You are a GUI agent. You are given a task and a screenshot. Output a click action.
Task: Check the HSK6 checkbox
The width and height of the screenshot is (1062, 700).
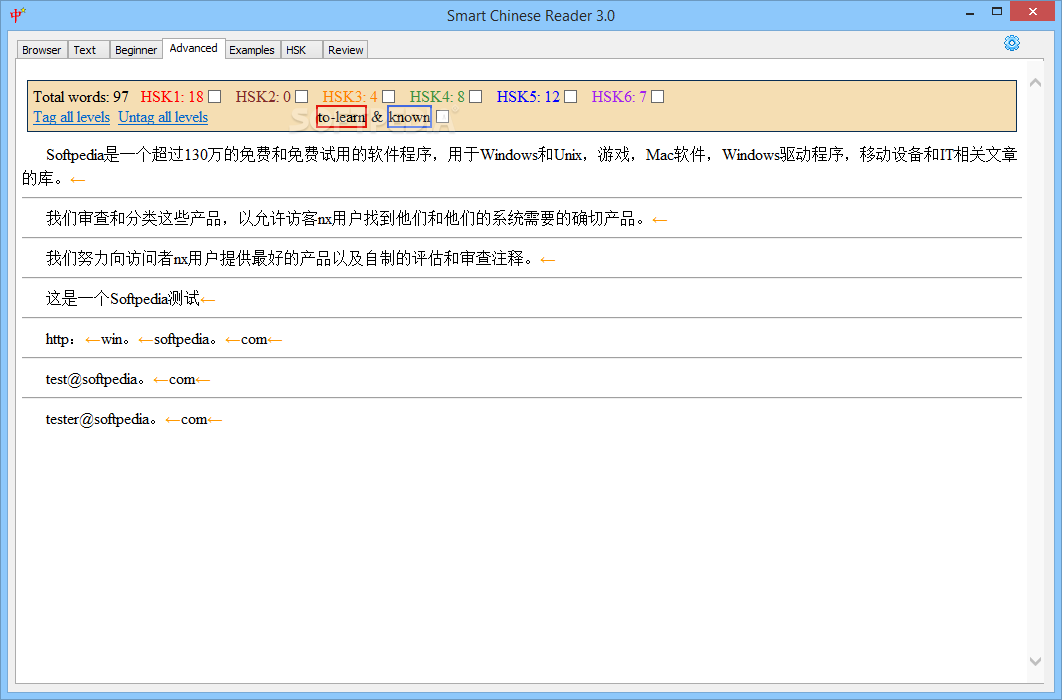(658, 97)
